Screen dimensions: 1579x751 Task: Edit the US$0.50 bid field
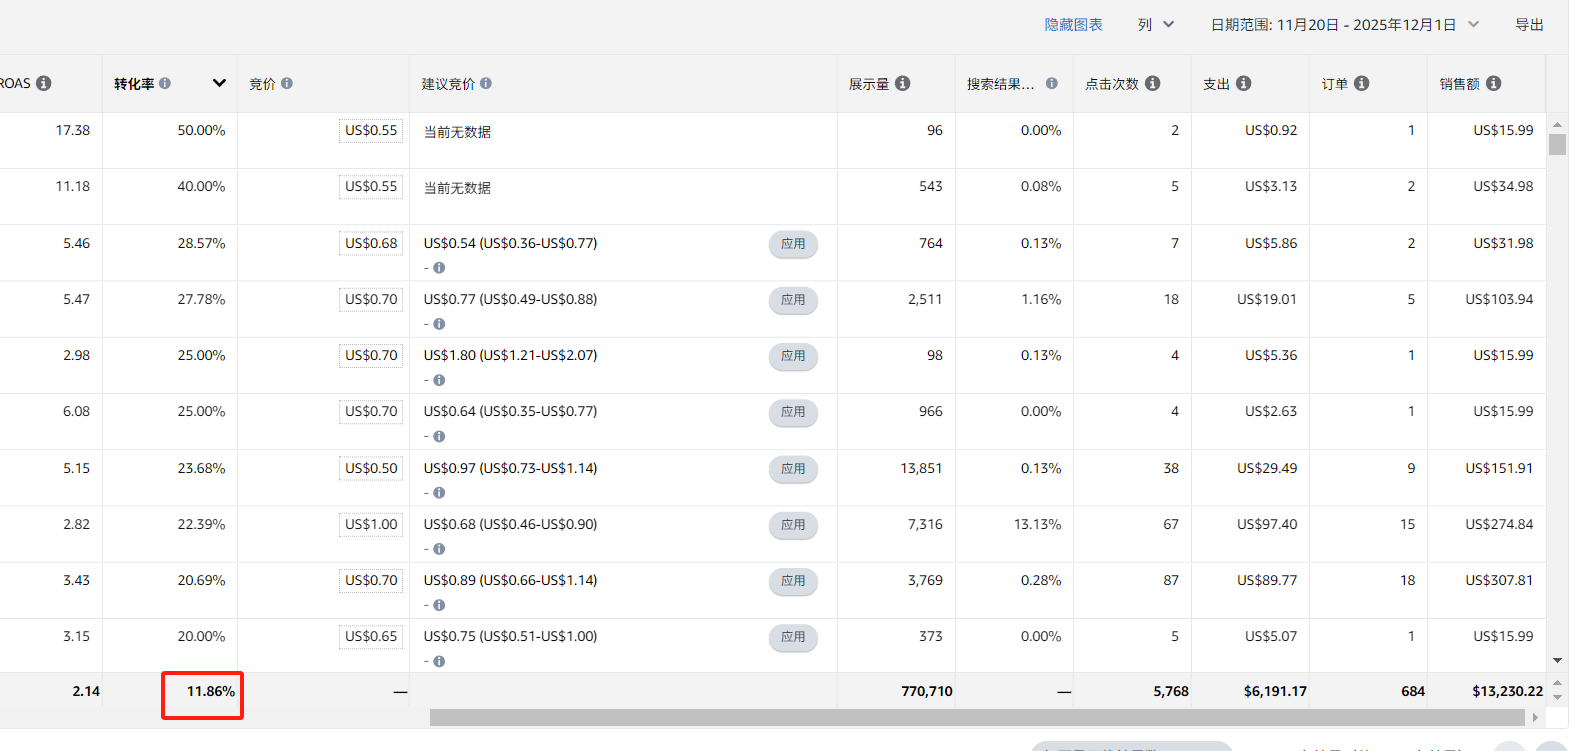(x=371, y=469)
